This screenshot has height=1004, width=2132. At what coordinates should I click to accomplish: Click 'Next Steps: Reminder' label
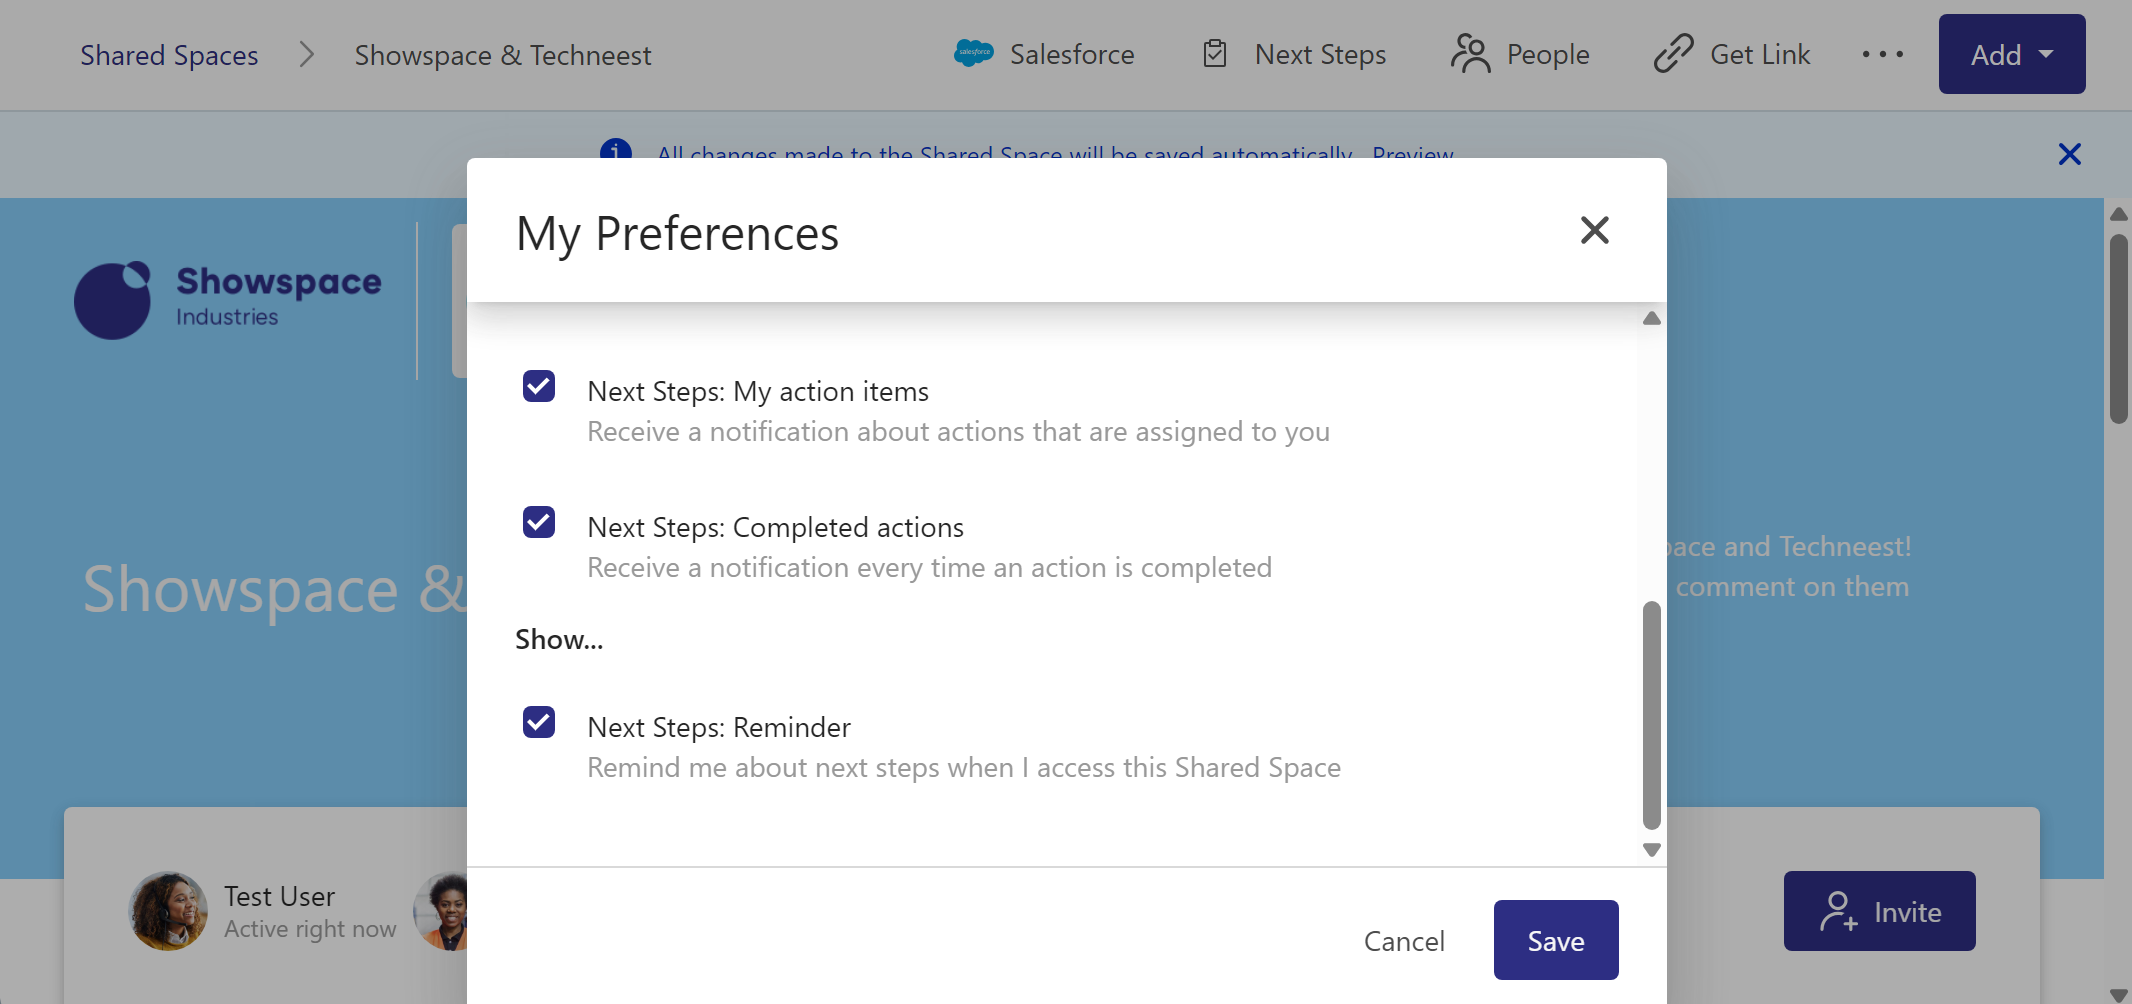tap(719, 727)
